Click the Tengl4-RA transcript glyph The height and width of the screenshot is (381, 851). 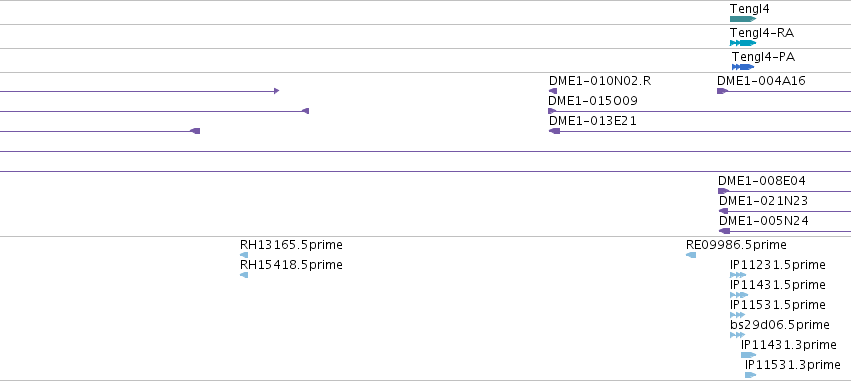click(x=743, y=43)
